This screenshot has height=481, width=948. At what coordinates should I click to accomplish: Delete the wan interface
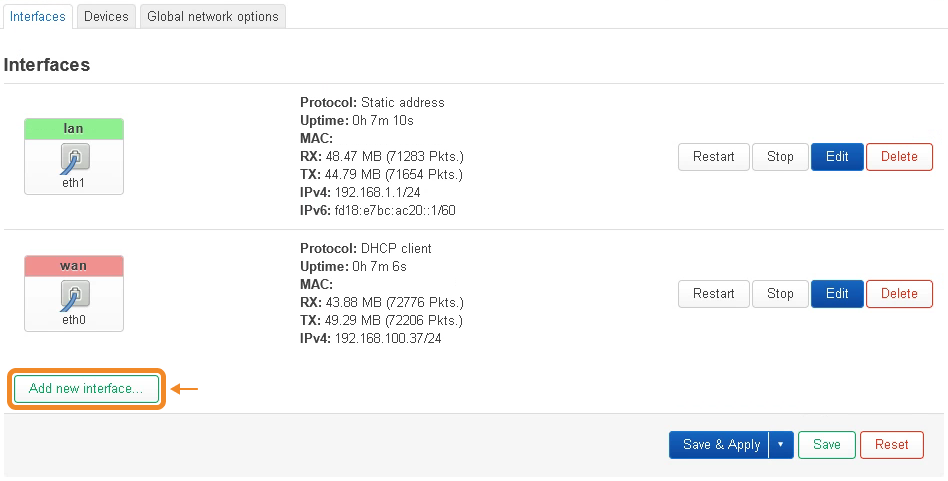(x=899, y=294)
